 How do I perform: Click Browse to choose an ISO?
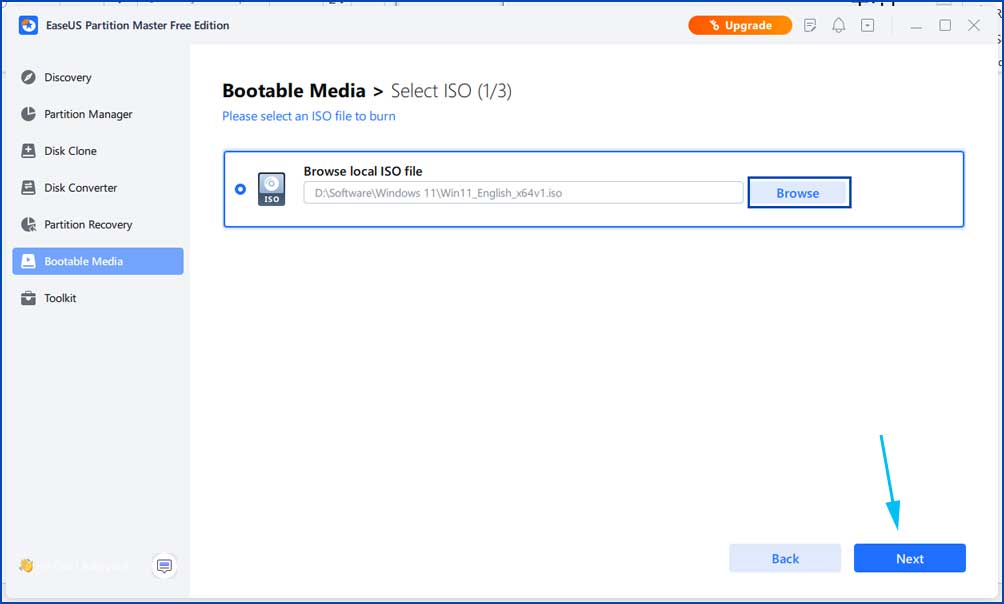pyautogui.click(x=799, y=193)
